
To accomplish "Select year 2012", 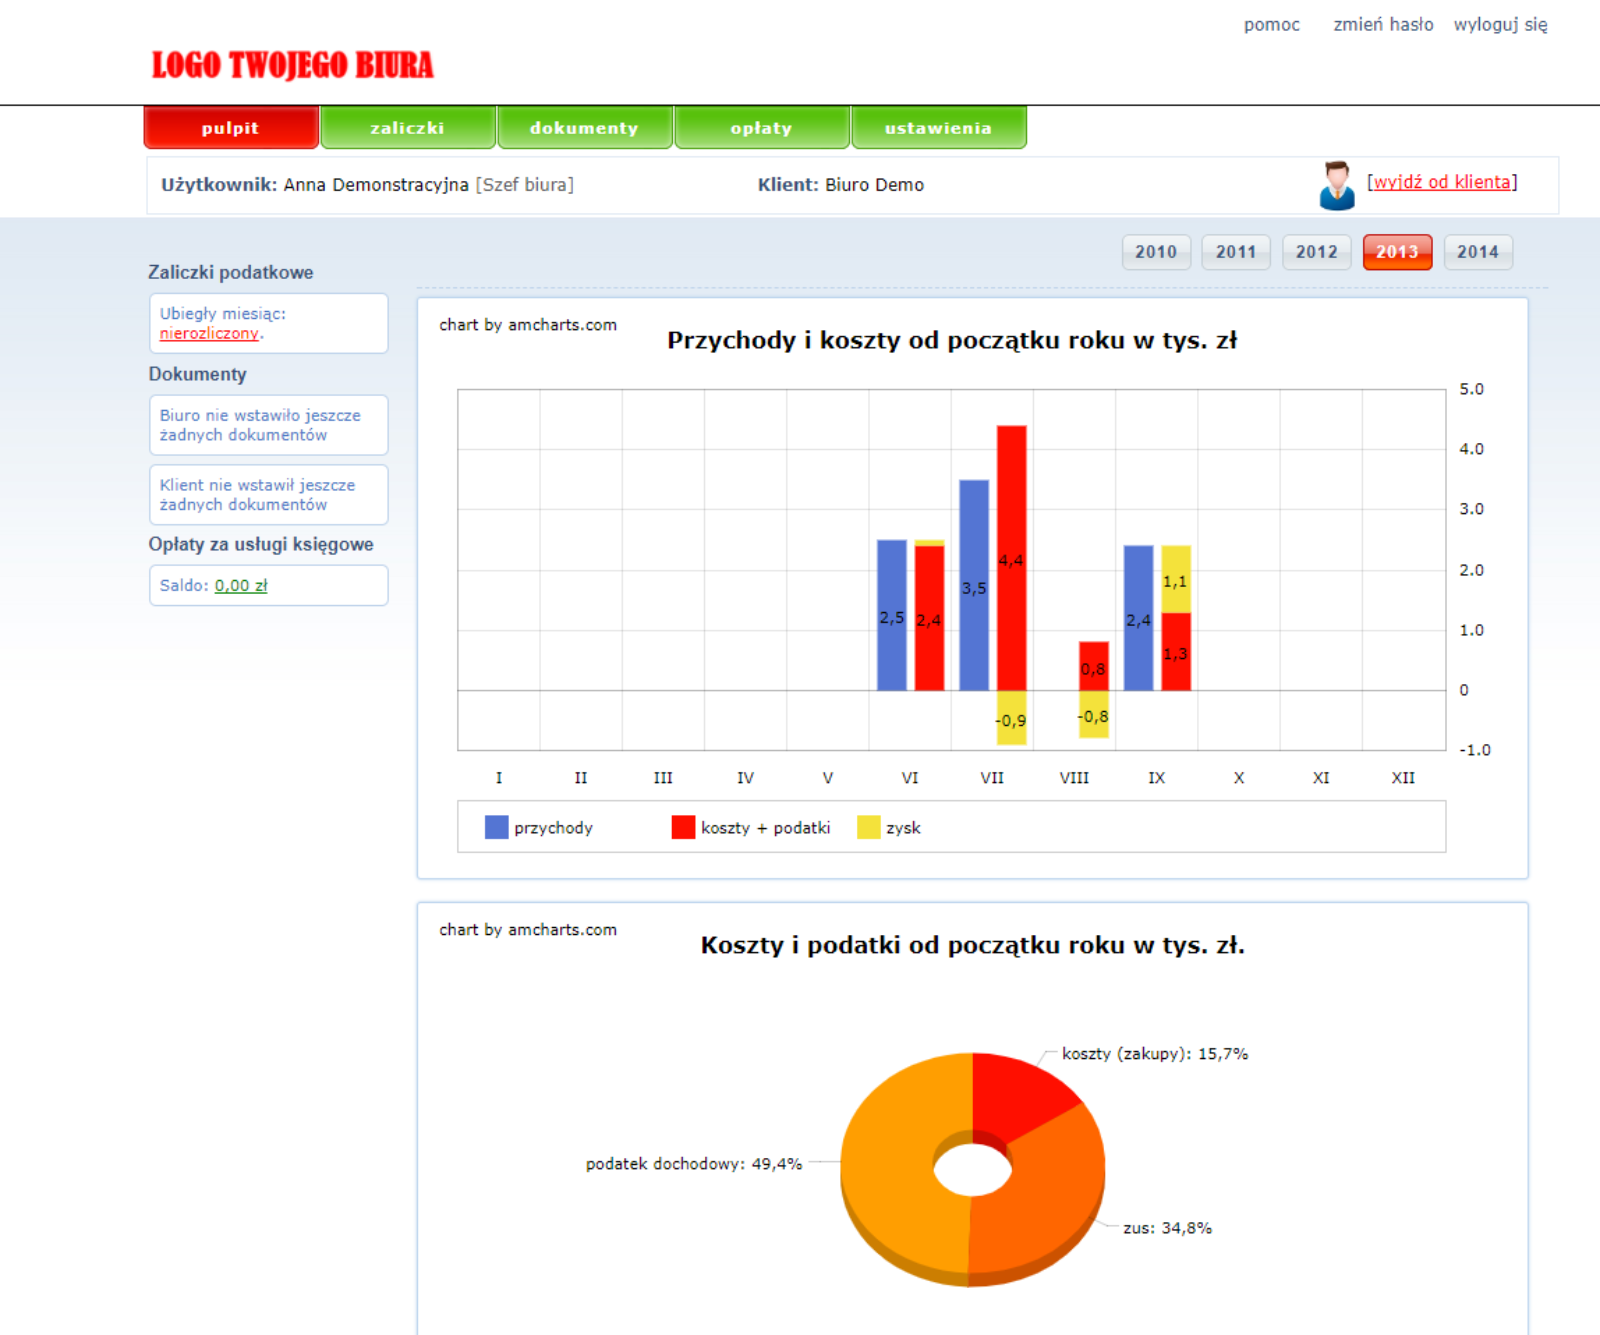I will [x=1316, y=252].
